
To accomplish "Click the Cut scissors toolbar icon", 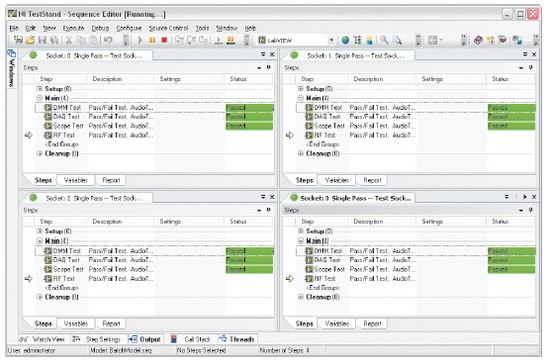I will 69,40.
